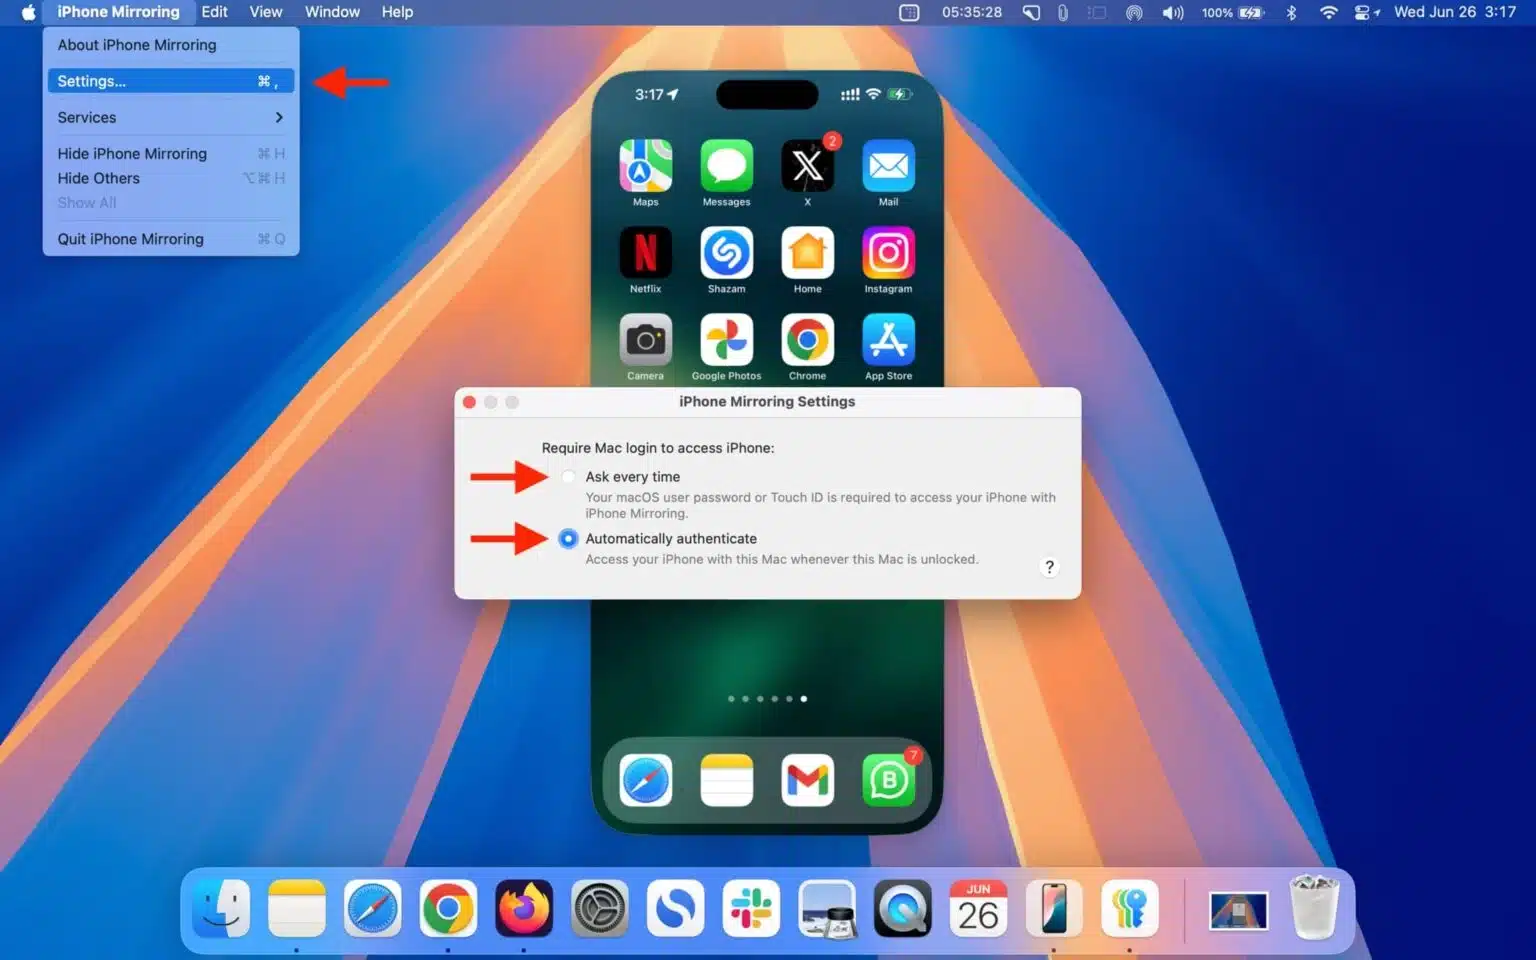Choose About iPhone Mirroring
This screenshot has height=960, width=1536.
coord(171,45)
